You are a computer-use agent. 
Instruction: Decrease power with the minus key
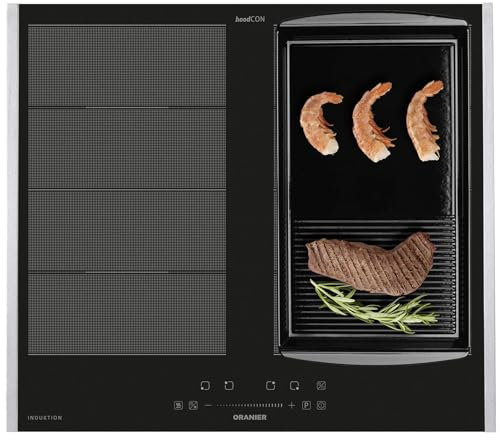[208, 405]
